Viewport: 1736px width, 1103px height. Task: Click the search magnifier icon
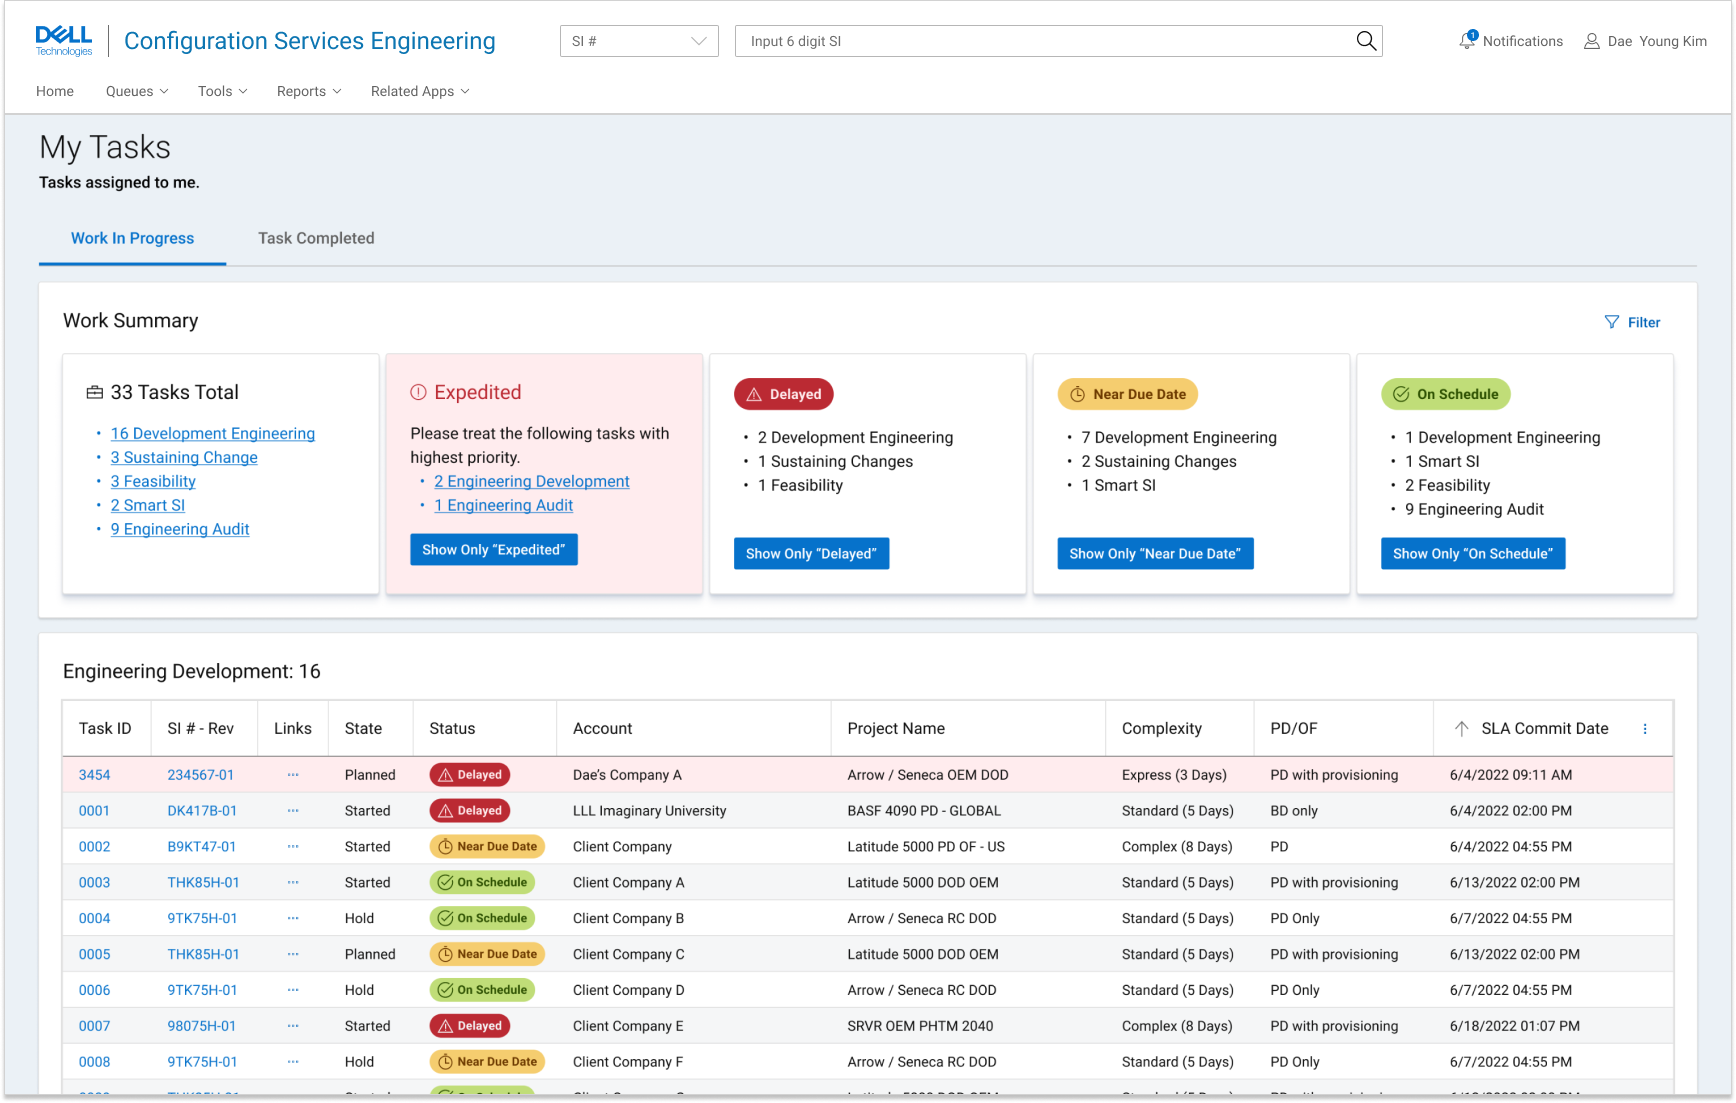[x=1366, y=41]
